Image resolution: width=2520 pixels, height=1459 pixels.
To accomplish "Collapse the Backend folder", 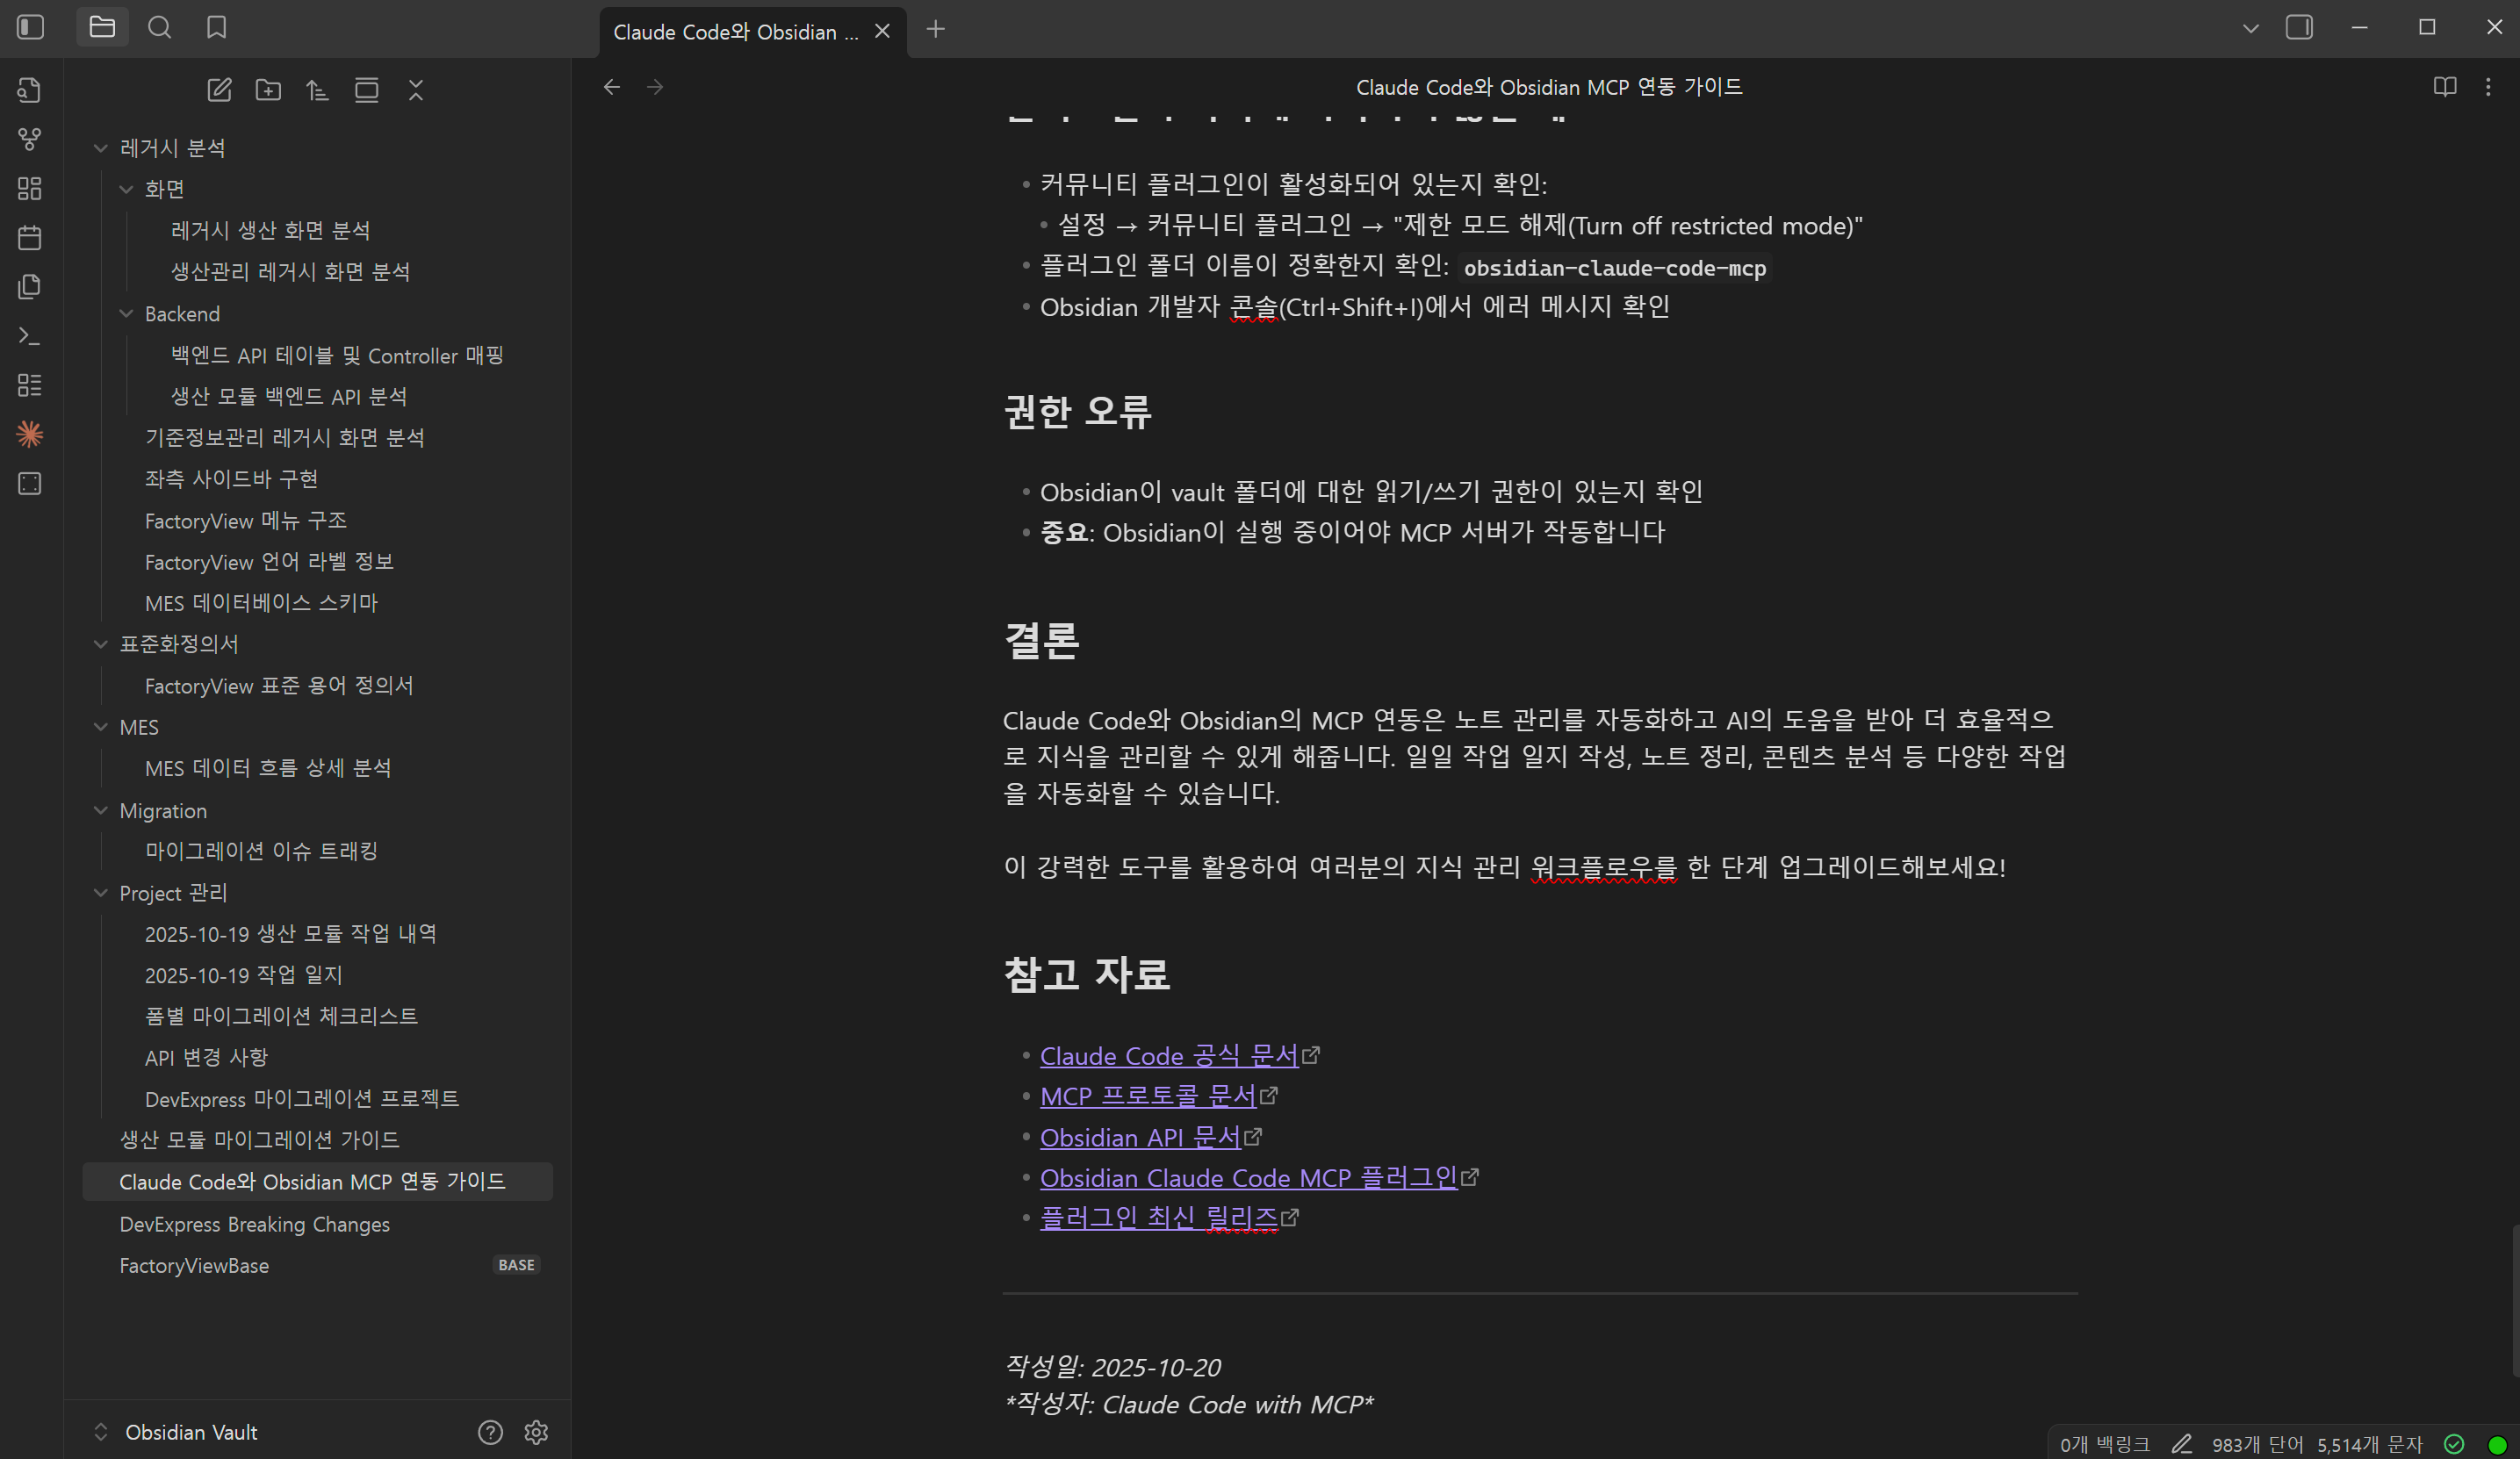I will coord(126,314).
